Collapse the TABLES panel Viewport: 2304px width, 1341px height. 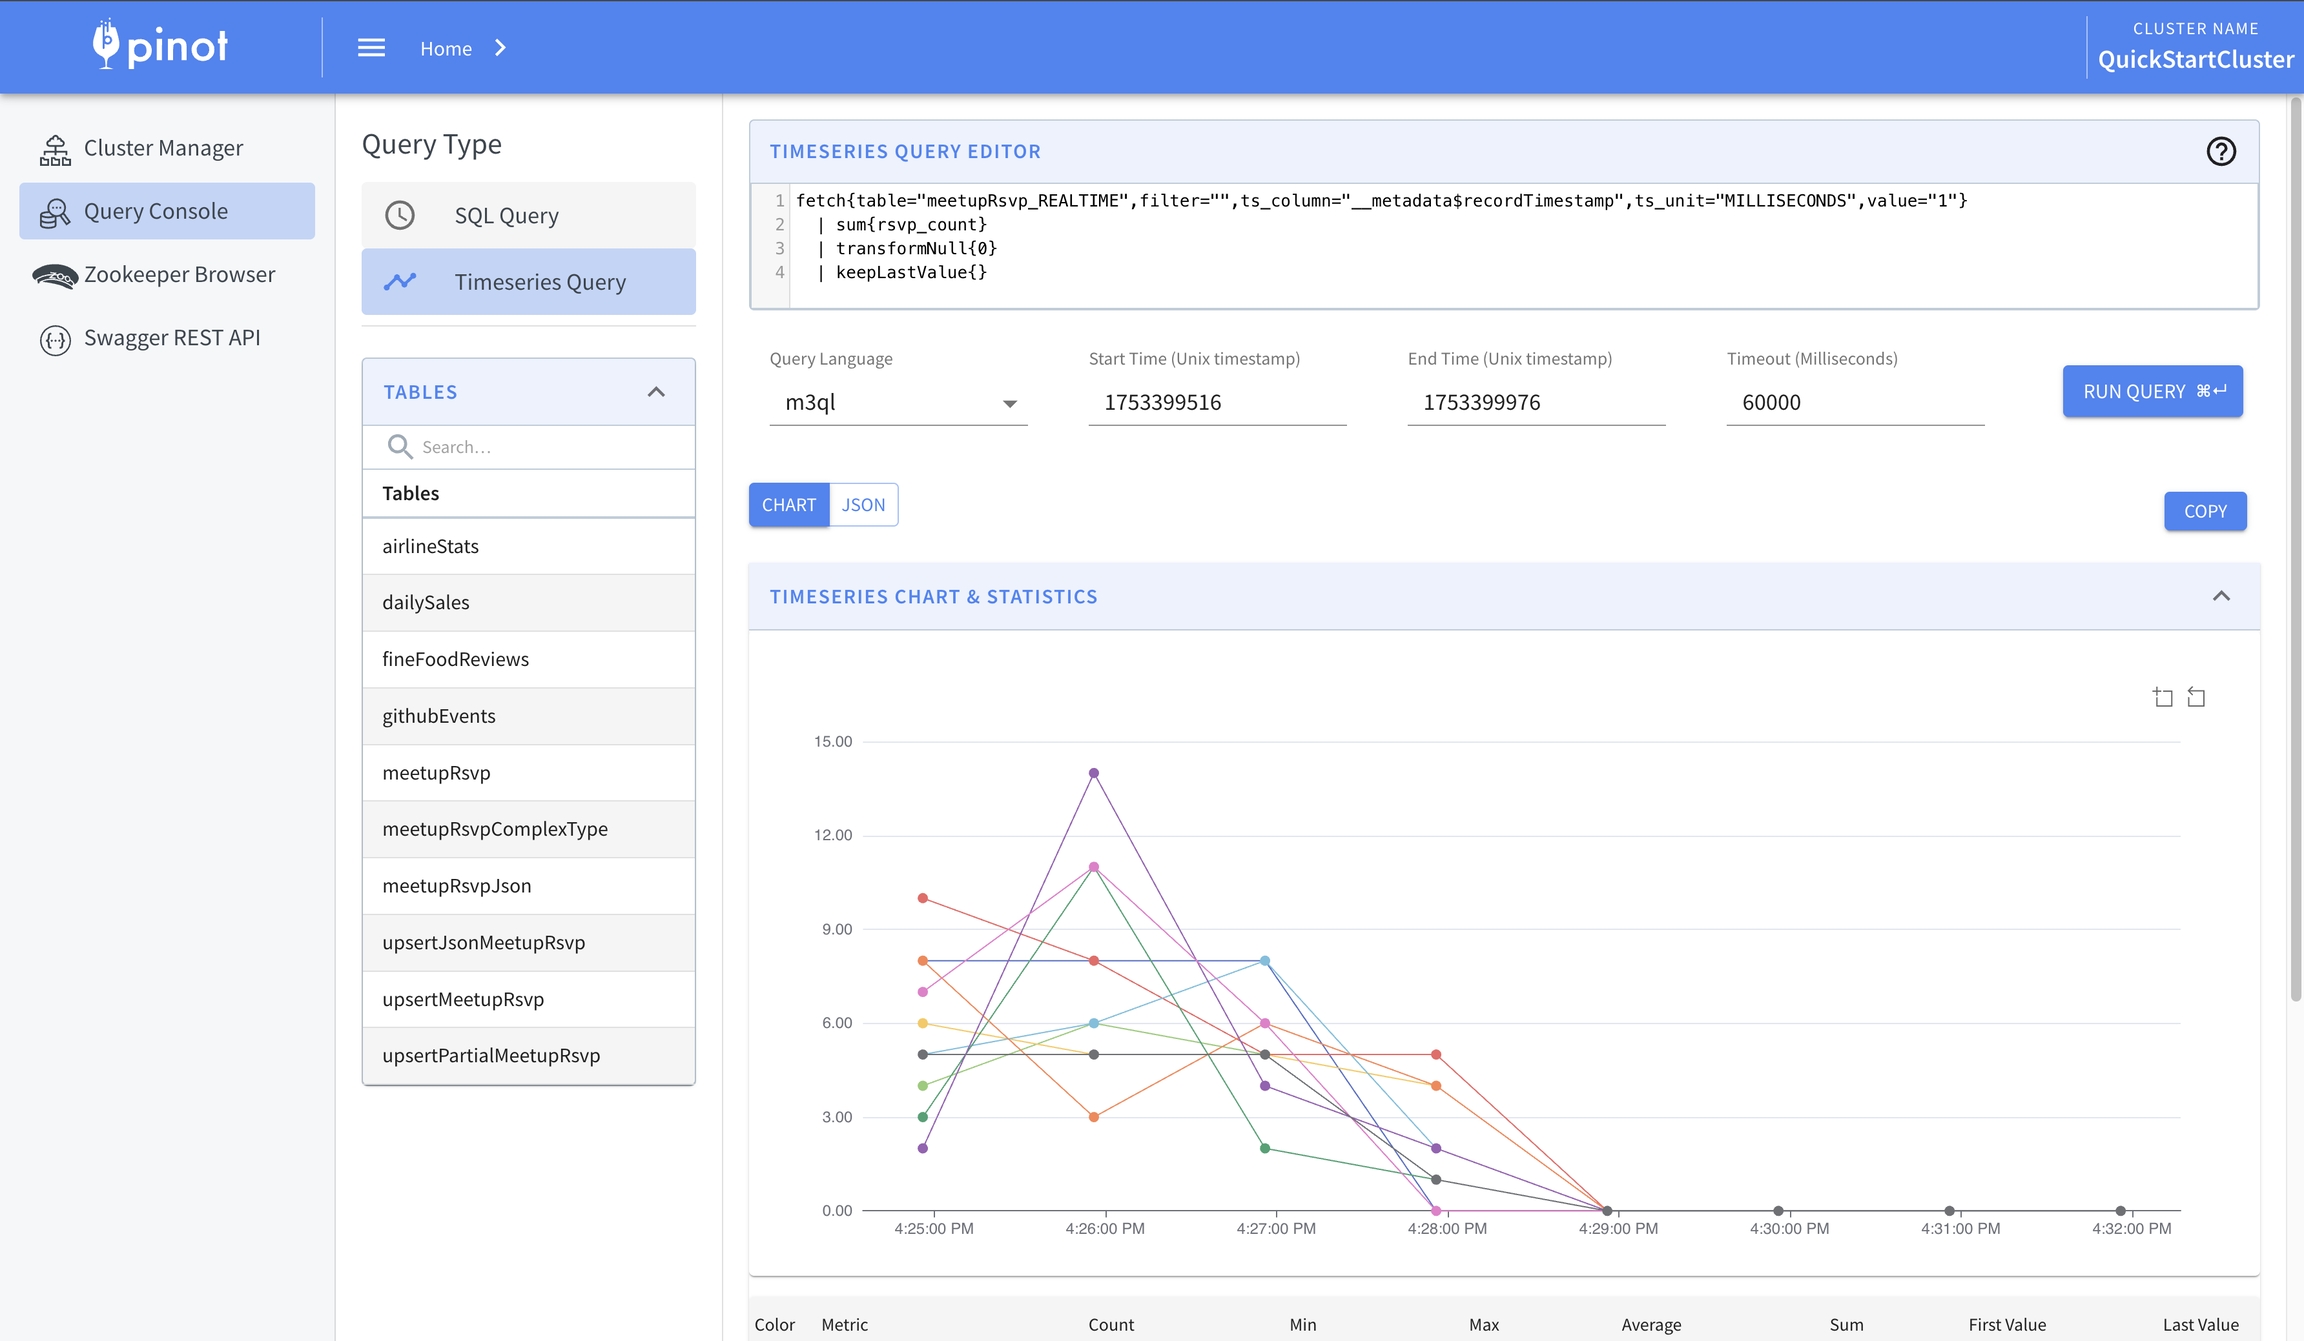point(656,392)
